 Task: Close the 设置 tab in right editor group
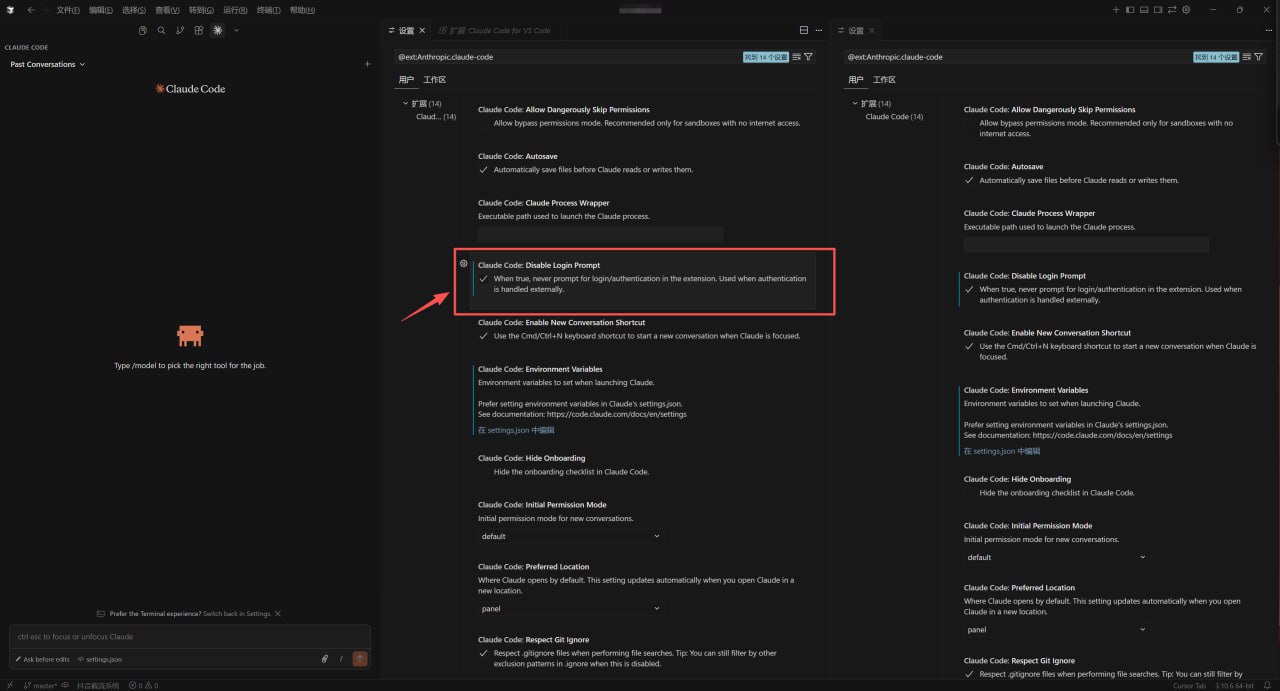tap(872, 30)
